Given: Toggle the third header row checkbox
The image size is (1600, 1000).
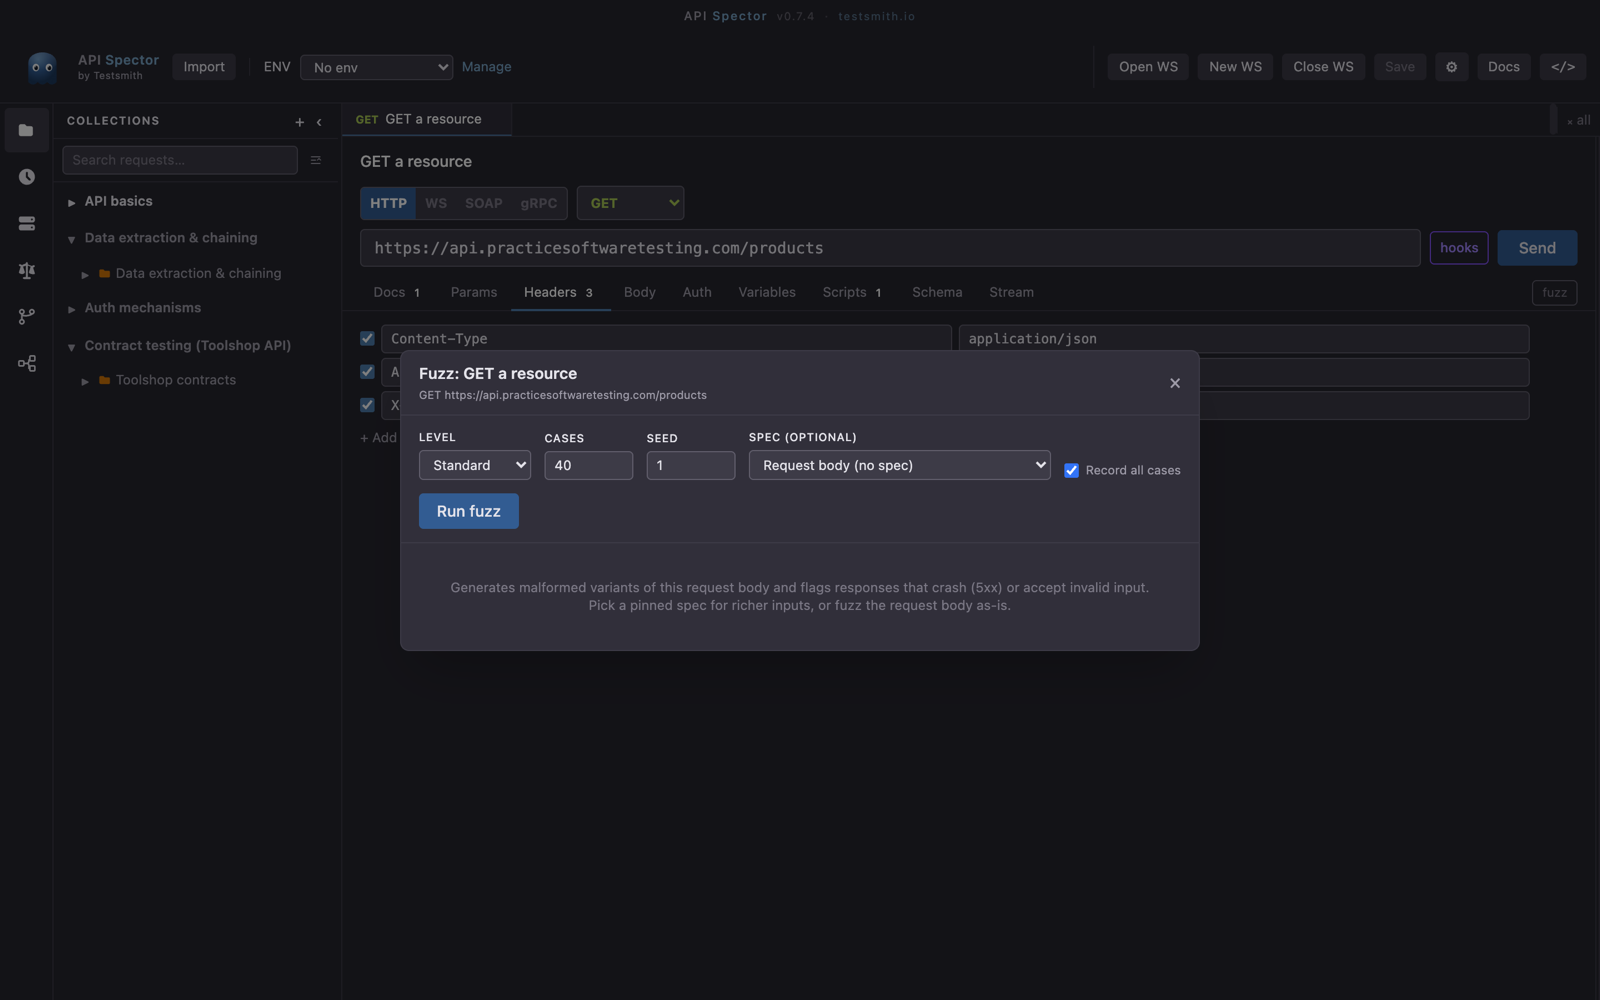Looking at the screenshot, I should tap(367, 405).
